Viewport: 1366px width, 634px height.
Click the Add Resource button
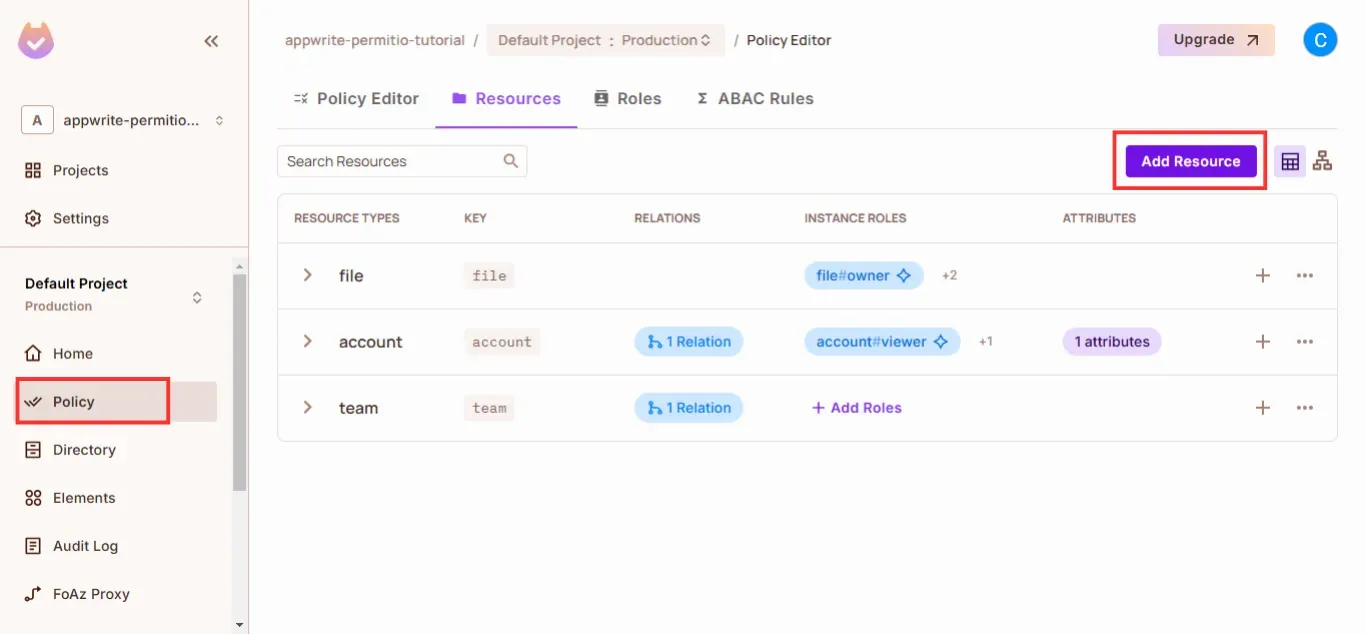click(1190, 161)
